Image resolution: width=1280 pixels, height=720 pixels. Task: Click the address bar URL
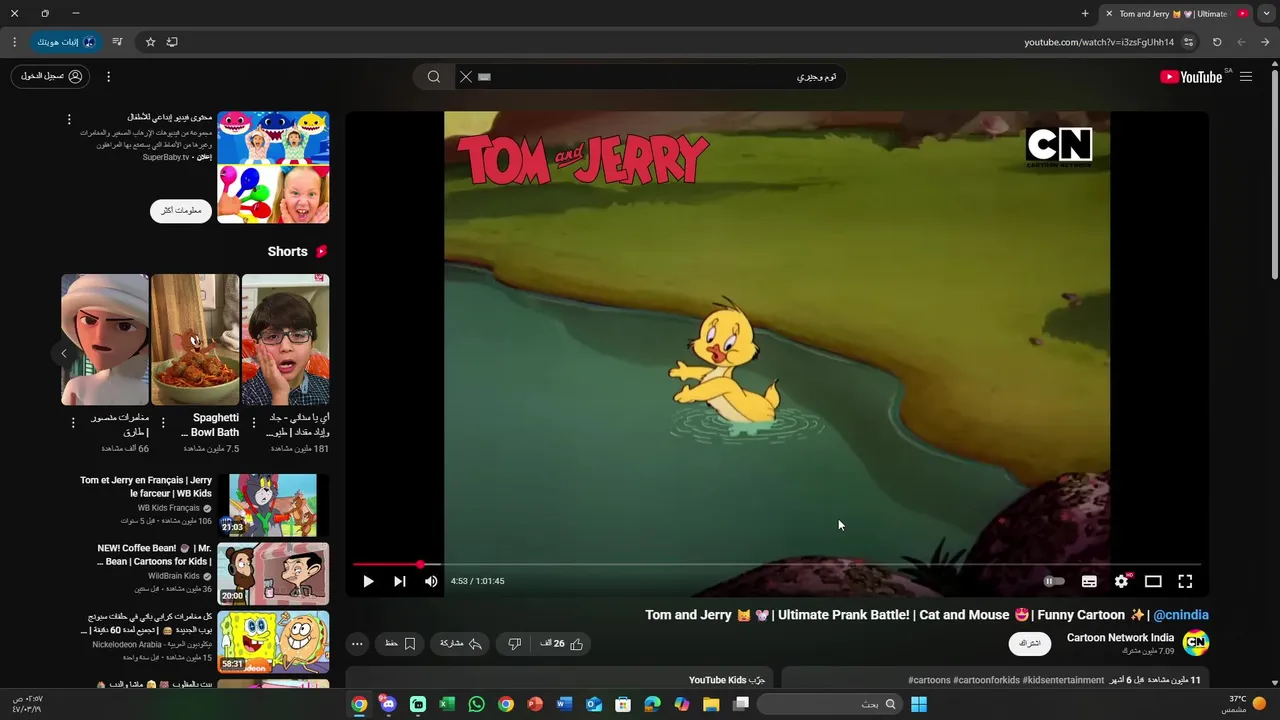coord(1099,42)
